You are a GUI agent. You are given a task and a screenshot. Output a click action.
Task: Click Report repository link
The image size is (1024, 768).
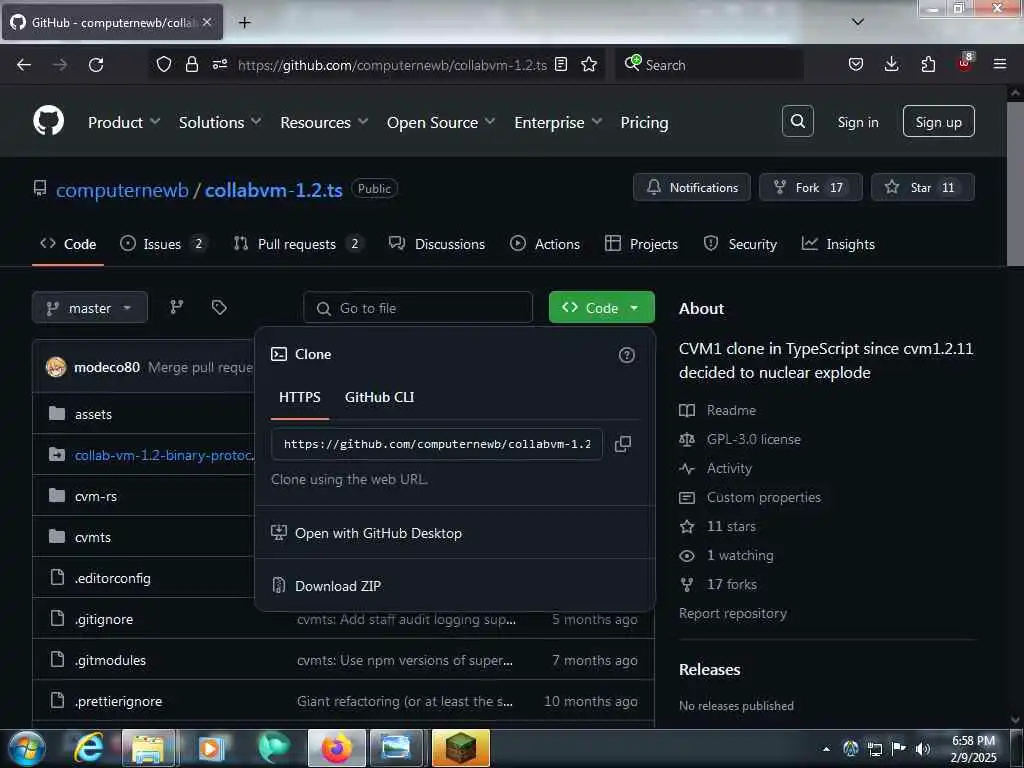point(732,613)
